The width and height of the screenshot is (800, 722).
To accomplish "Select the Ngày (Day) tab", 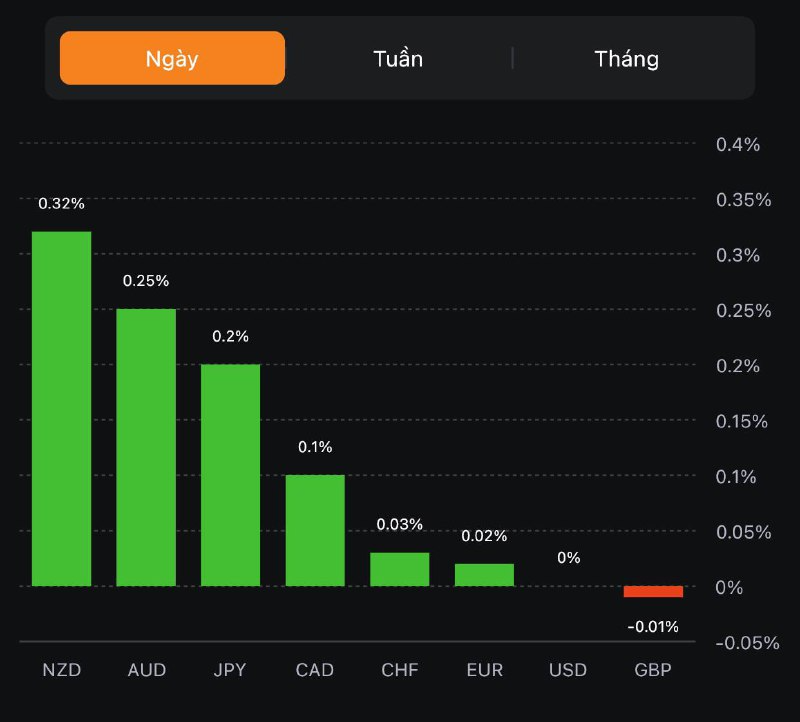I will pos(172,58).
